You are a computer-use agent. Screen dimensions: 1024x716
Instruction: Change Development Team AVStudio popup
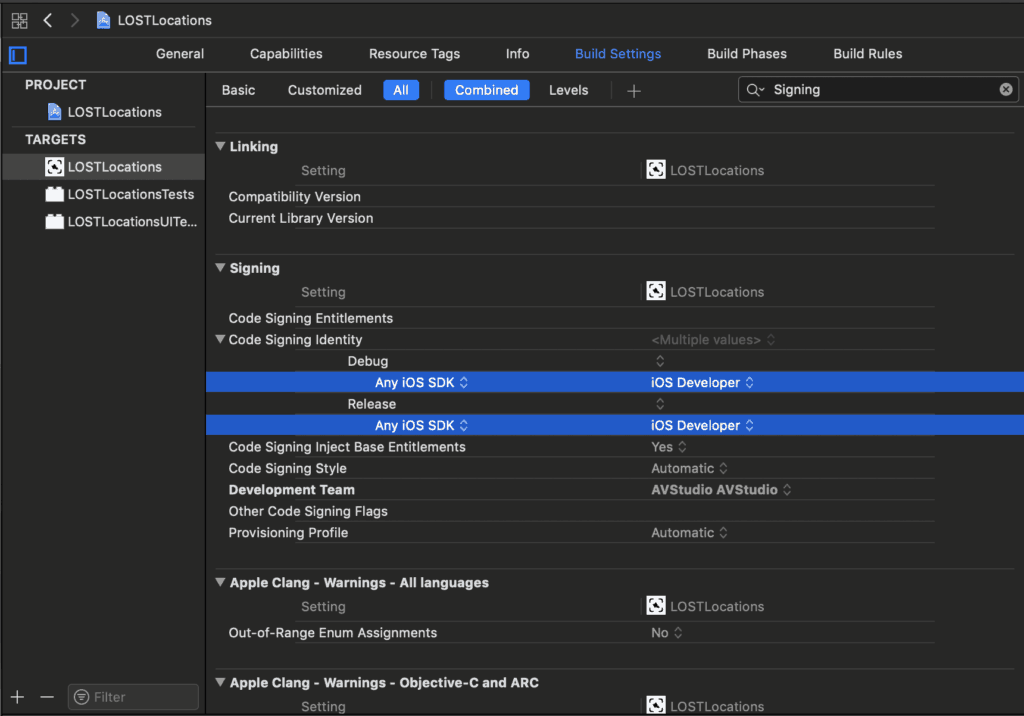tap(721, 490)
